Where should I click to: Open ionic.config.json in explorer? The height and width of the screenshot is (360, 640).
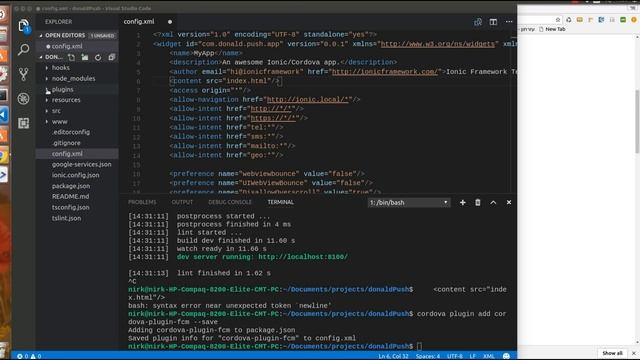[75, 175]
